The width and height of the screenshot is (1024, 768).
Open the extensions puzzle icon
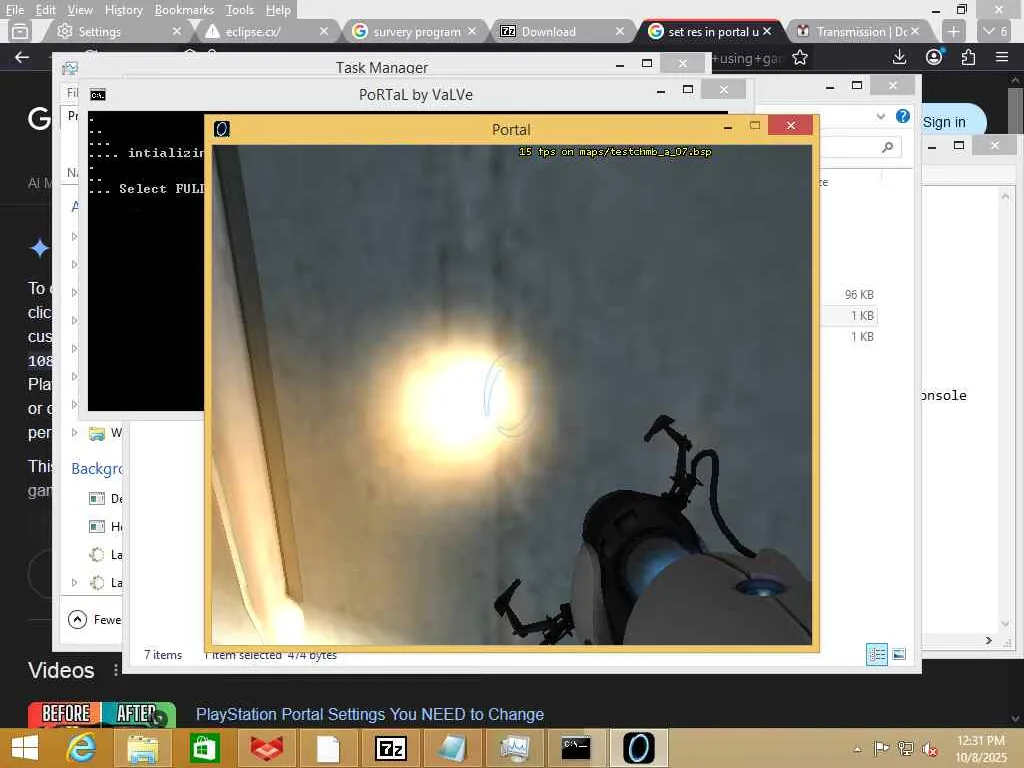click(968, 57)
